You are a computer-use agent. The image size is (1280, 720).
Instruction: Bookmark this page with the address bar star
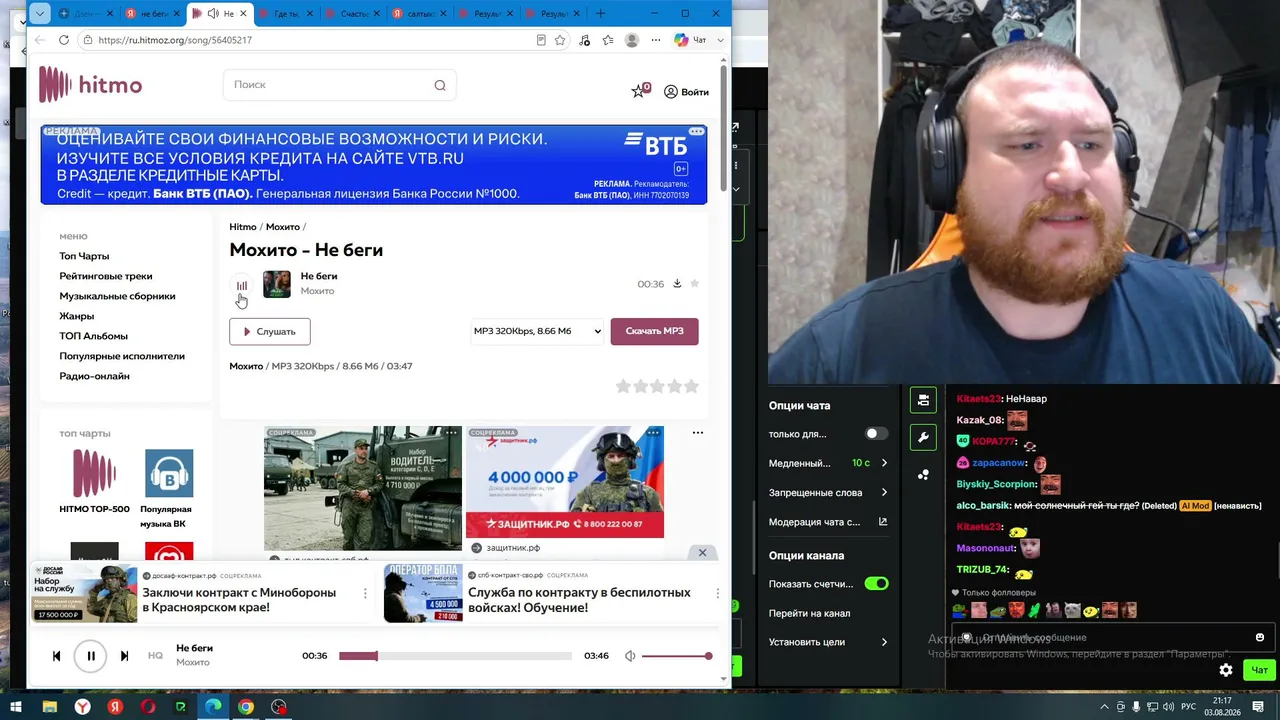(x=560, y=40)
